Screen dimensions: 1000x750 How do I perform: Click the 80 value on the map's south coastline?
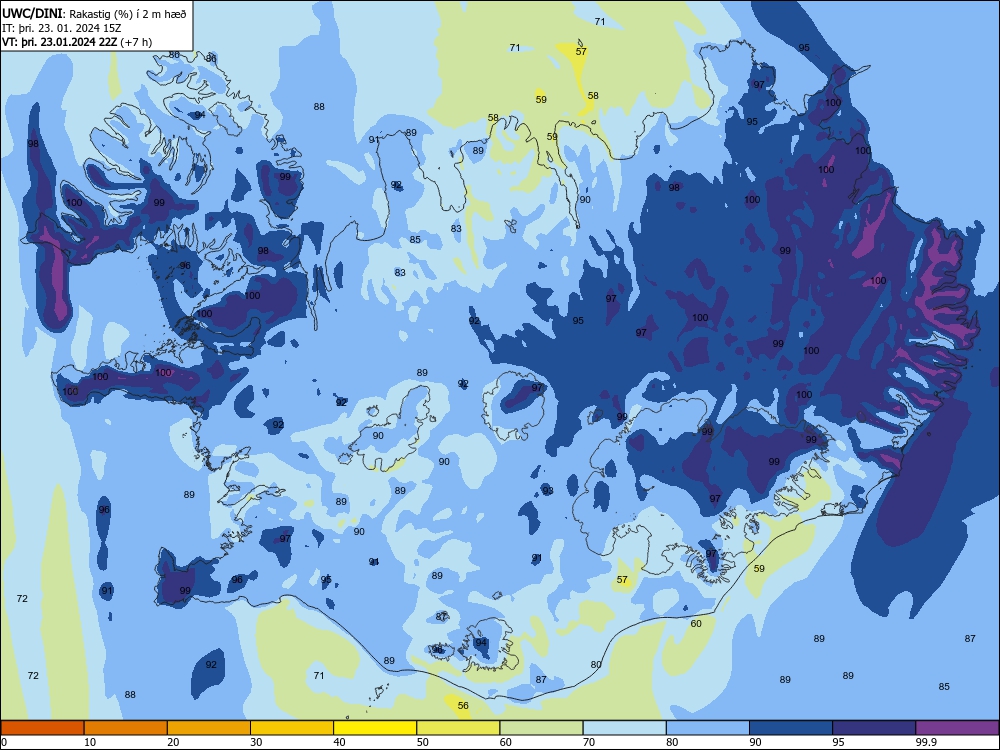(x=596, y=664)
